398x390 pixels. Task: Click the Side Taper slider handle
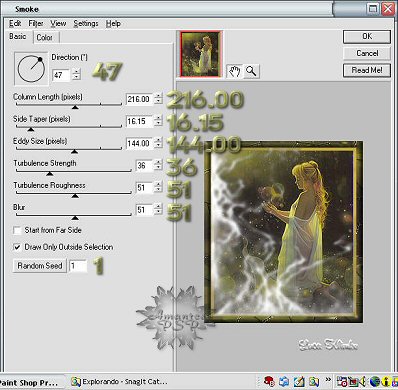click(x=31, y=129)
